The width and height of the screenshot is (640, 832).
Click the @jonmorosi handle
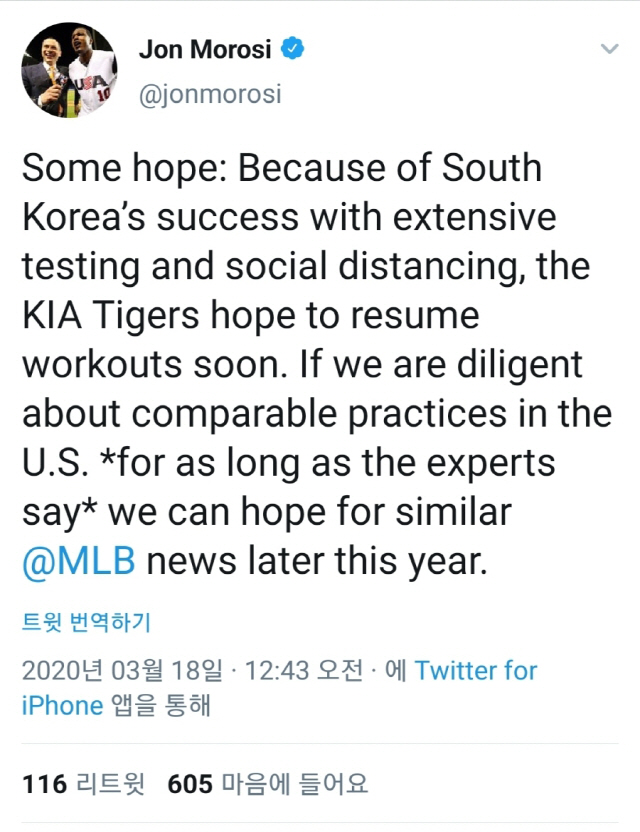[x=208, y=95]
